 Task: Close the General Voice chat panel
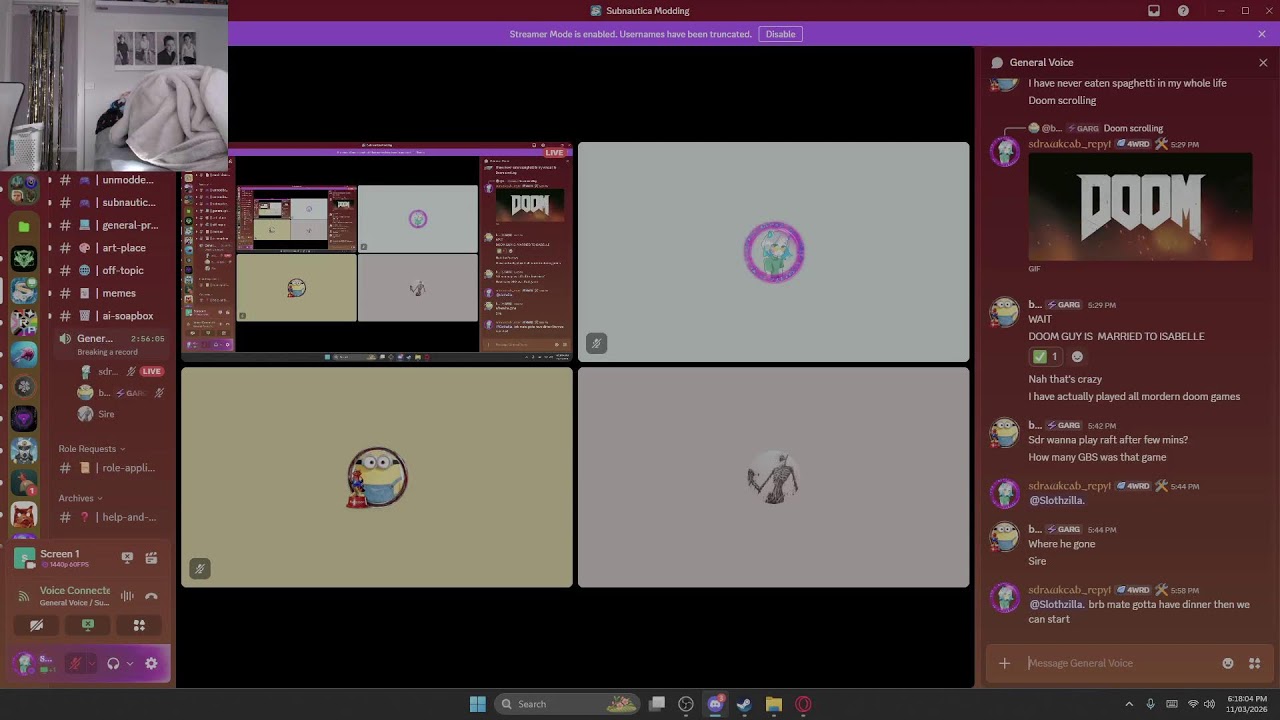(1263, 62)
